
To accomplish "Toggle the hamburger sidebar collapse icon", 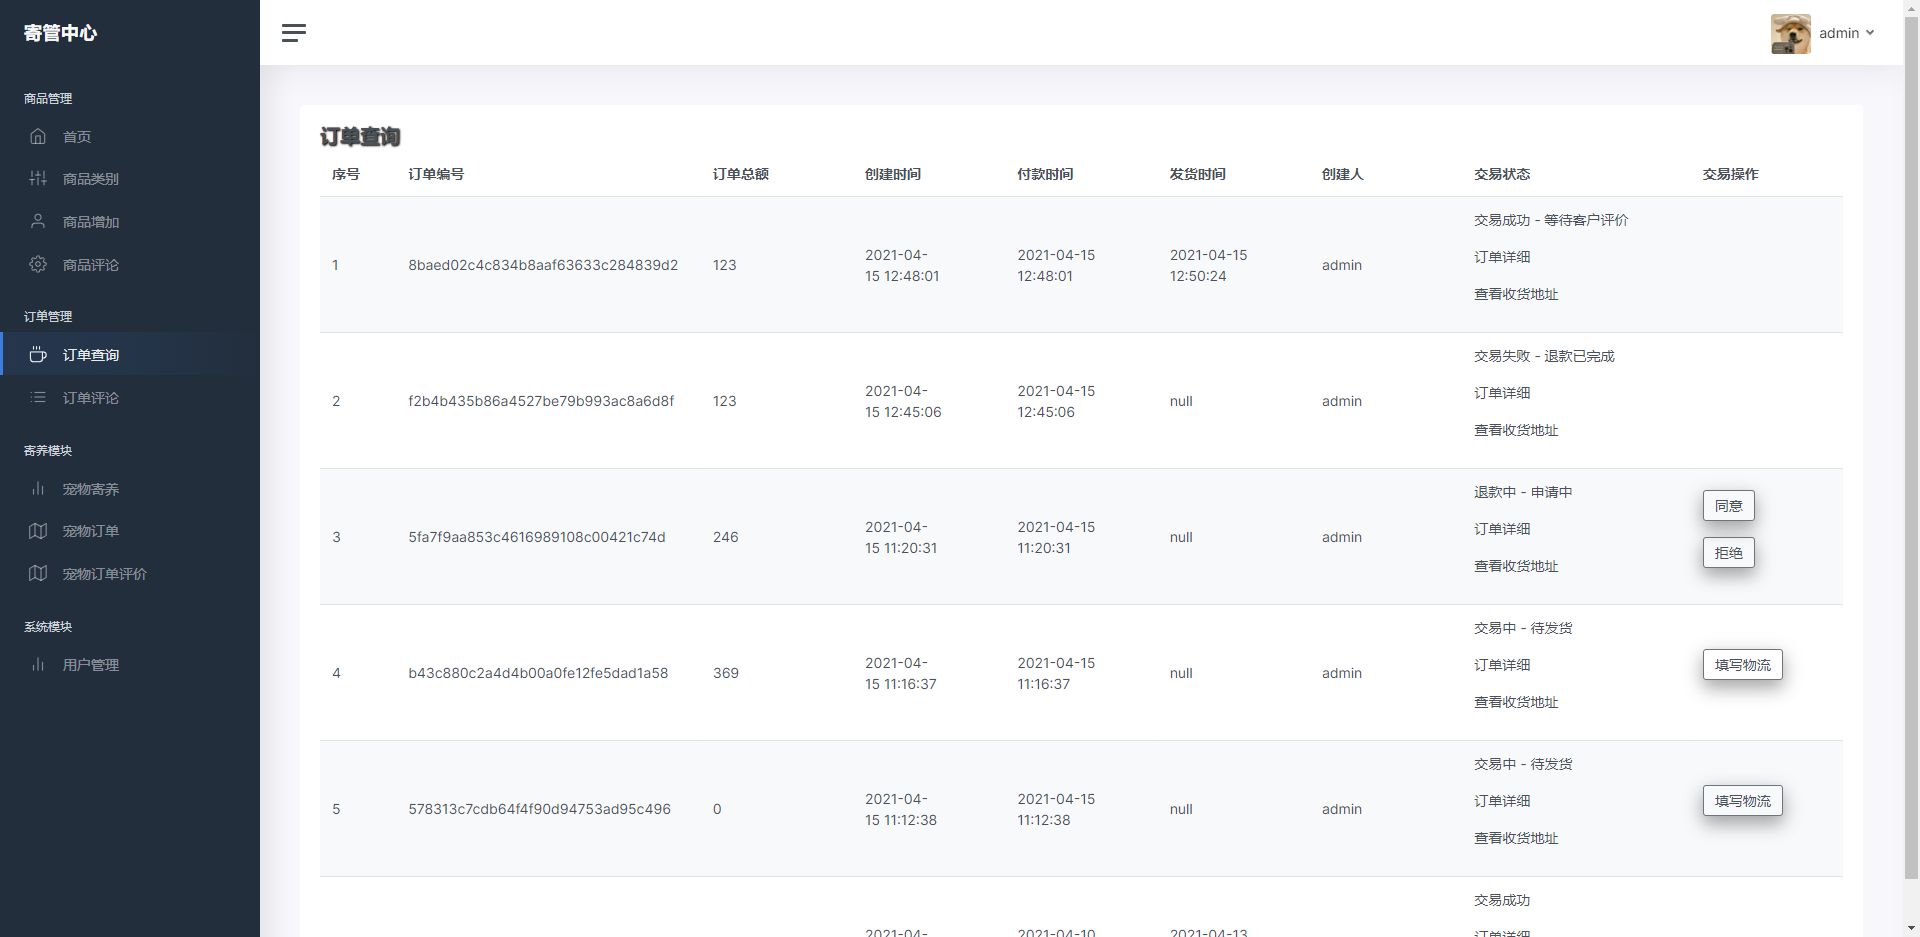I will (x=293, y=33).
